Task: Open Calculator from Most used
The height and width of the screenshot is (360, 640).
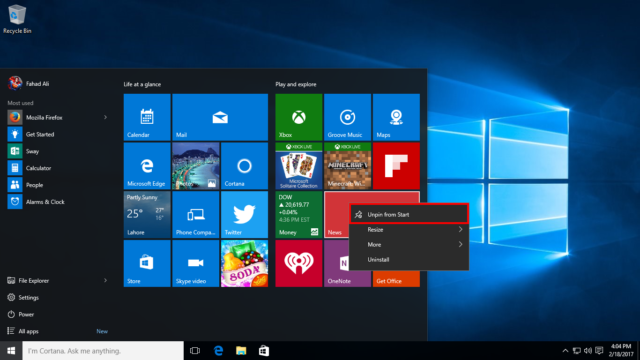Action: tap(57, 168)
